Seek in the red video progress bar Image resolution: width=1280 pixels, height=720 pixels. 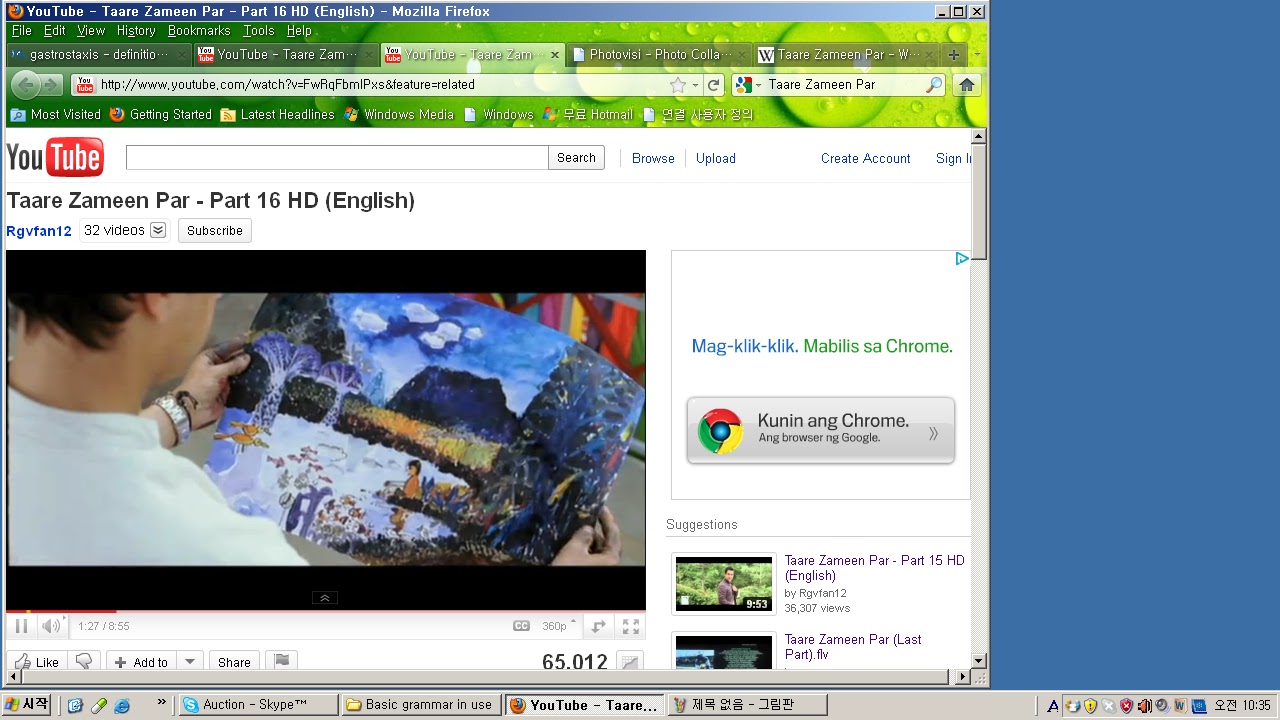pyautogui.click(x=326, y=611)
